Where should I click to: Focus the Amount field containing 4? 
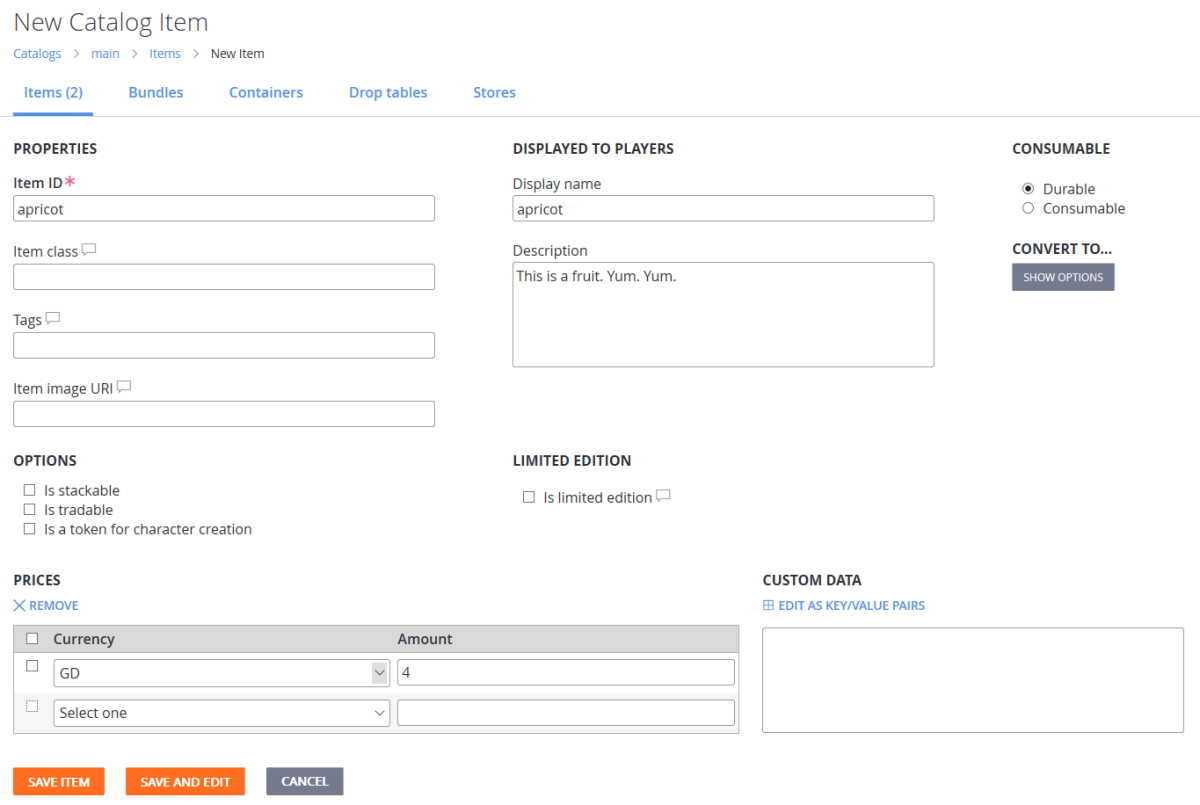(566, 673)
